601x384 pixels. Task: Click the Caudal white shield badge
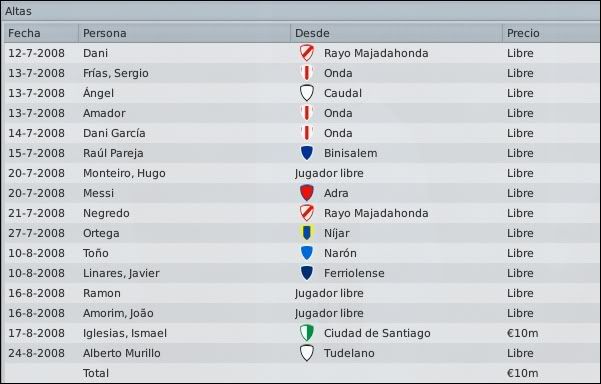(307, 93)
